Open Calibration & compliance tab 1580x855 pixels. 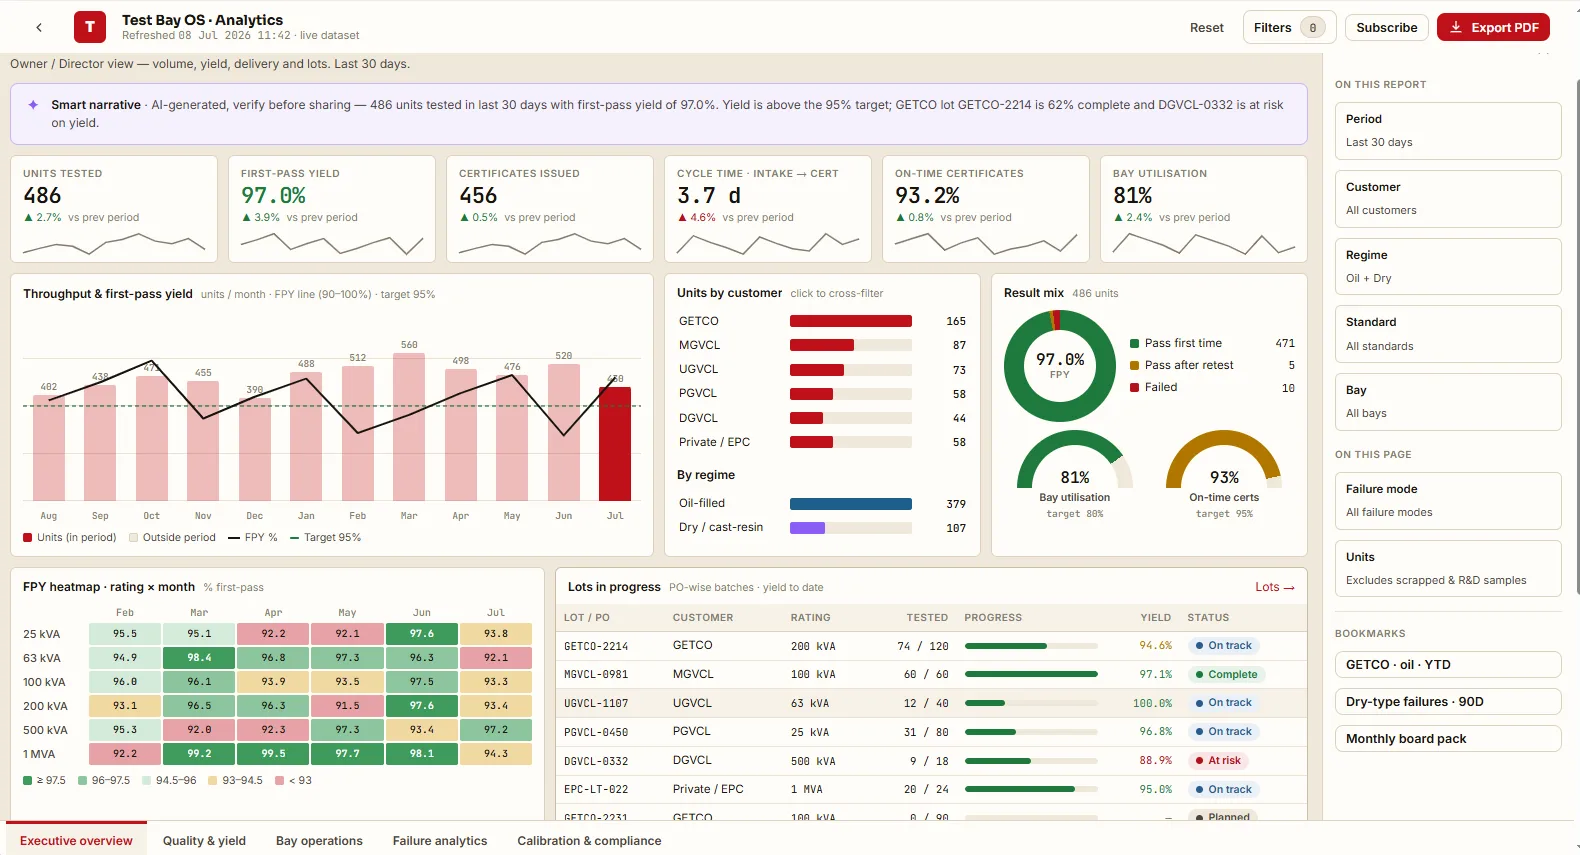tap(589, 841)
